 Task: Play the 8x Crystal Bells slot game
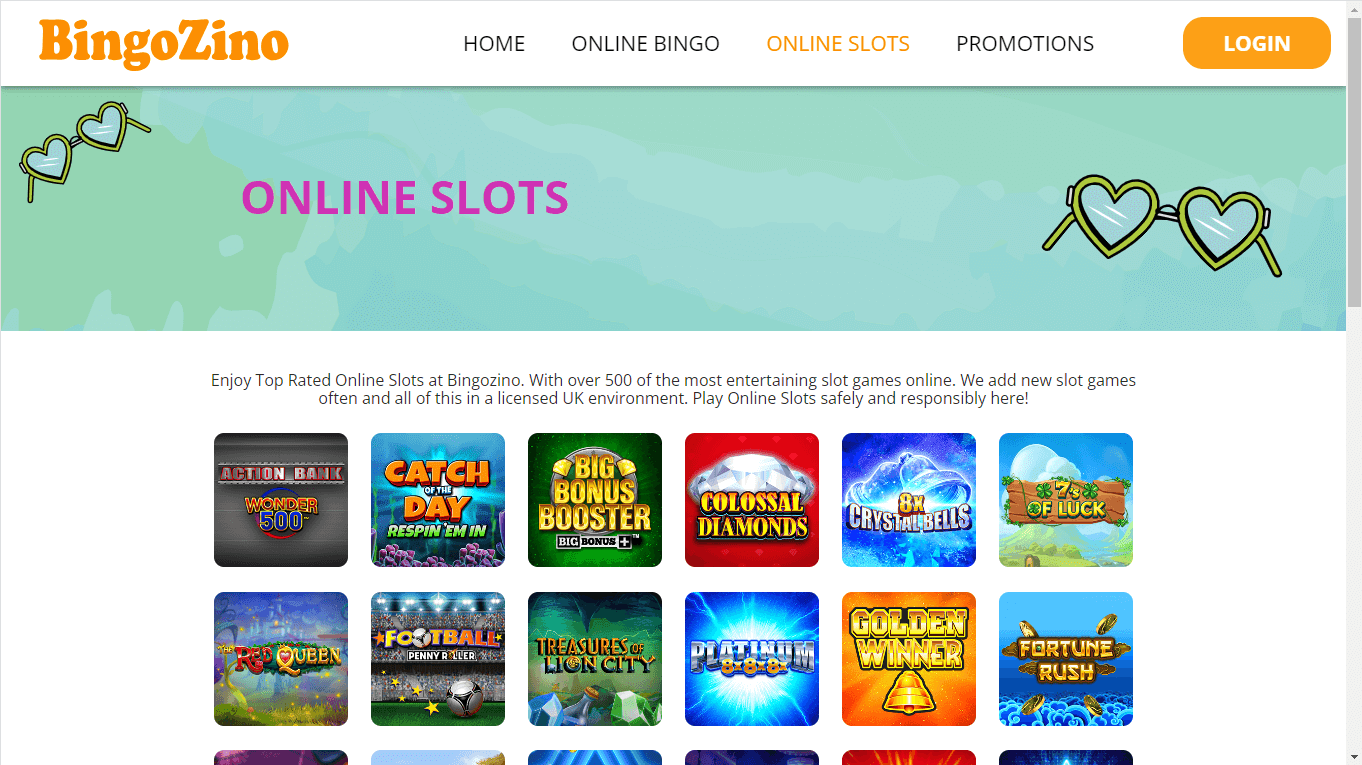tap(909, 500)
